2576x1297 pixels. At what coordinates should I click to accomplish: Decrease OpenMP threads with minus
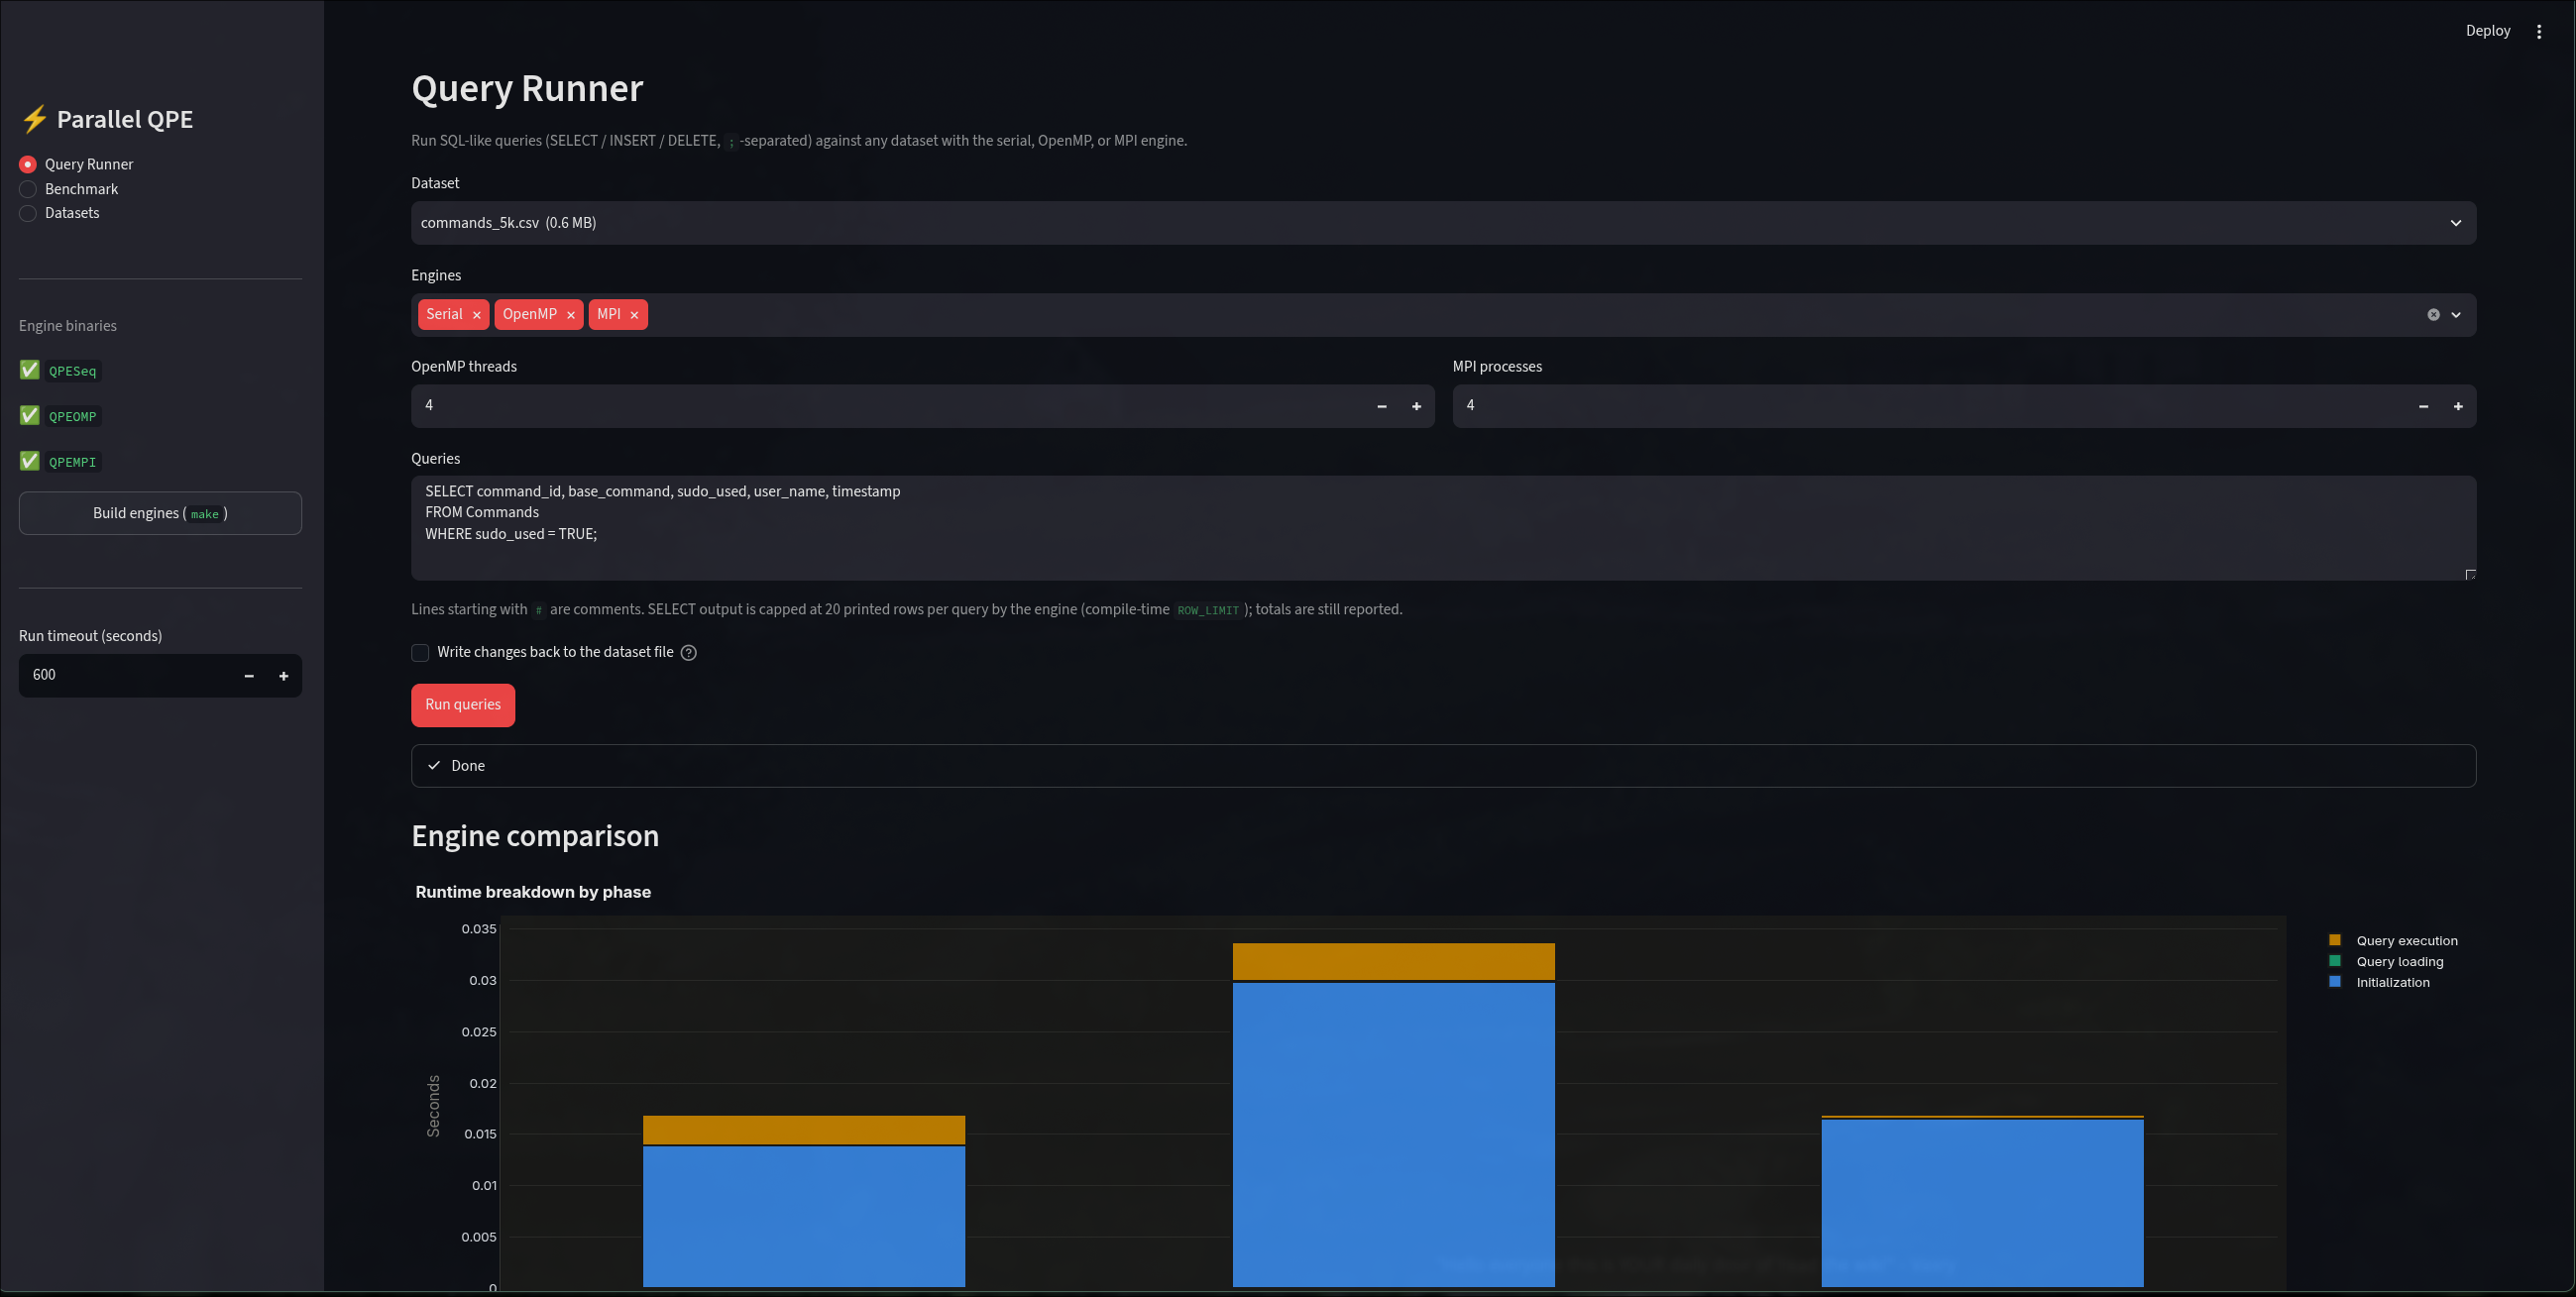1382,406
